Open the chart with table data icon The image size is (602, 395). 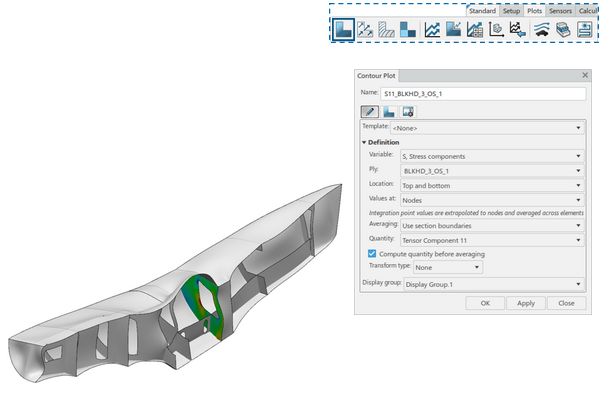point(475,30)
